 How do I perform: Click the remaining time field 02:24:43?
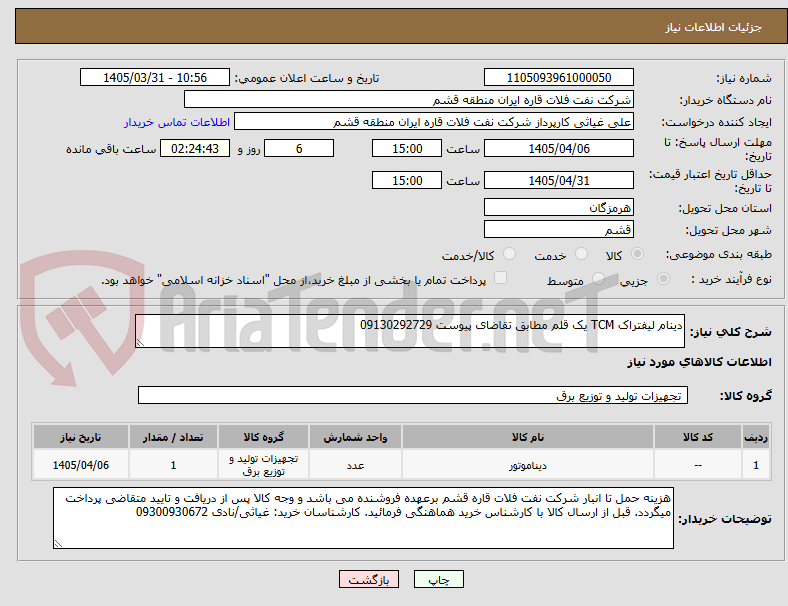195,148
